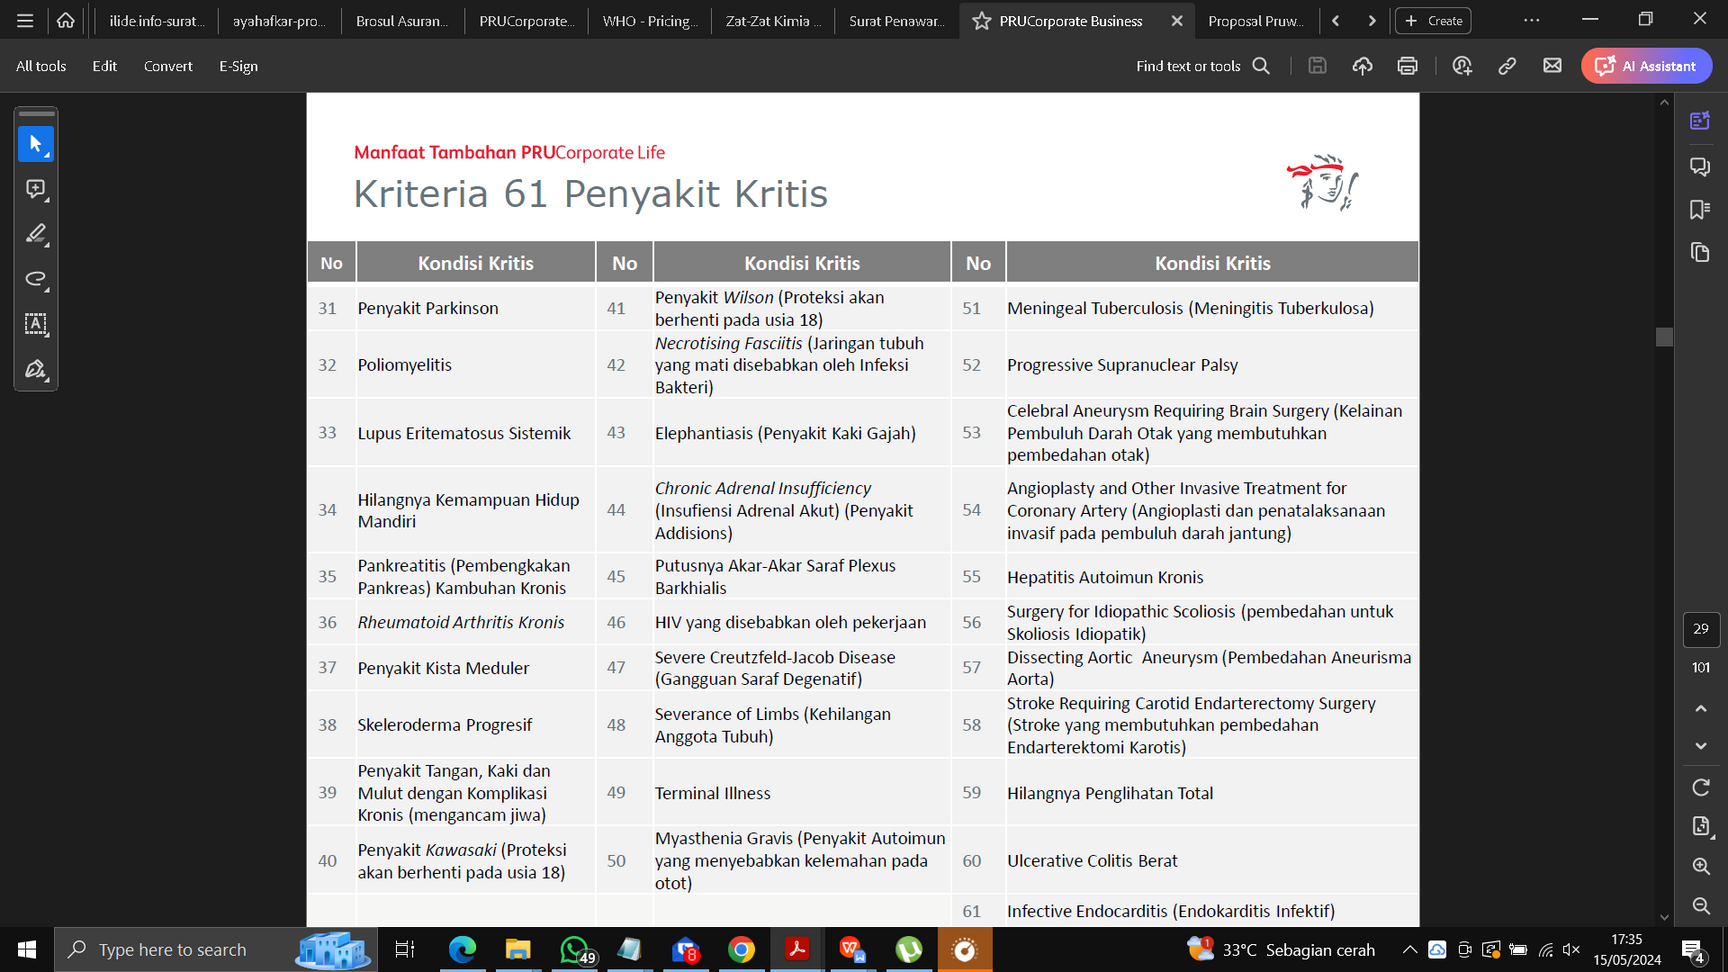Open Task View on the taskbar
The width and height of the screenshot is (1728, 972).
[x=405, y=950]
